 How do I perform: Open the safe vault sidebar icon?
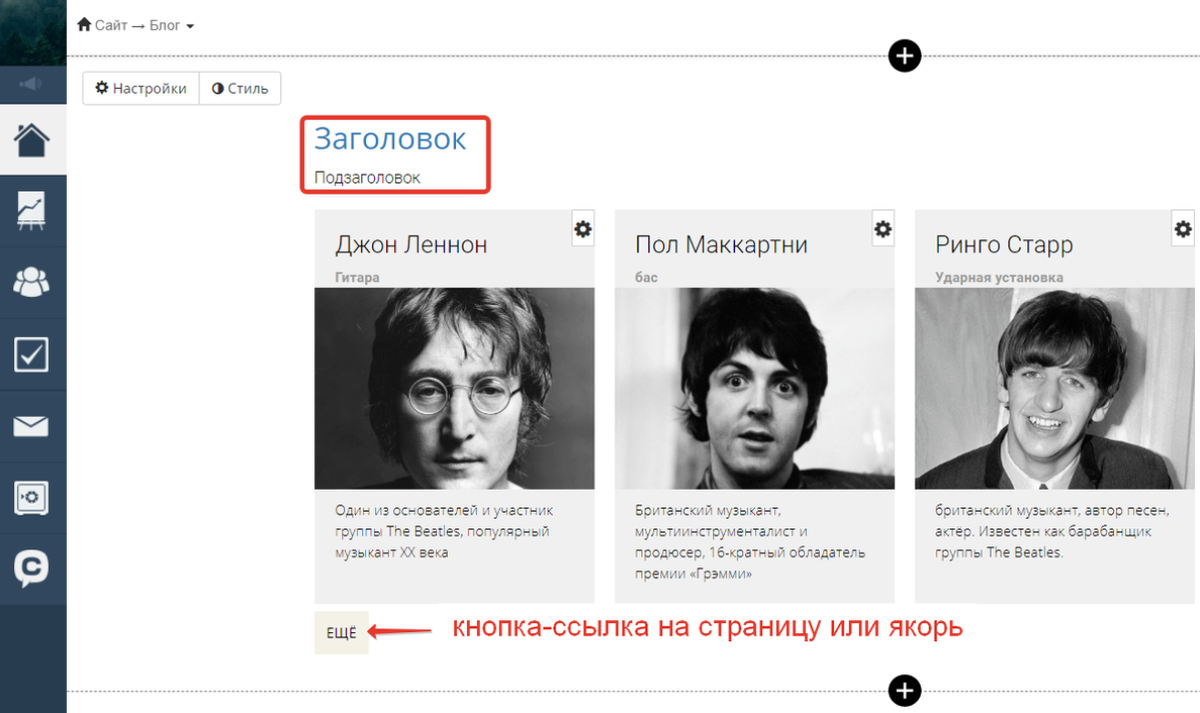coord(32,497)
